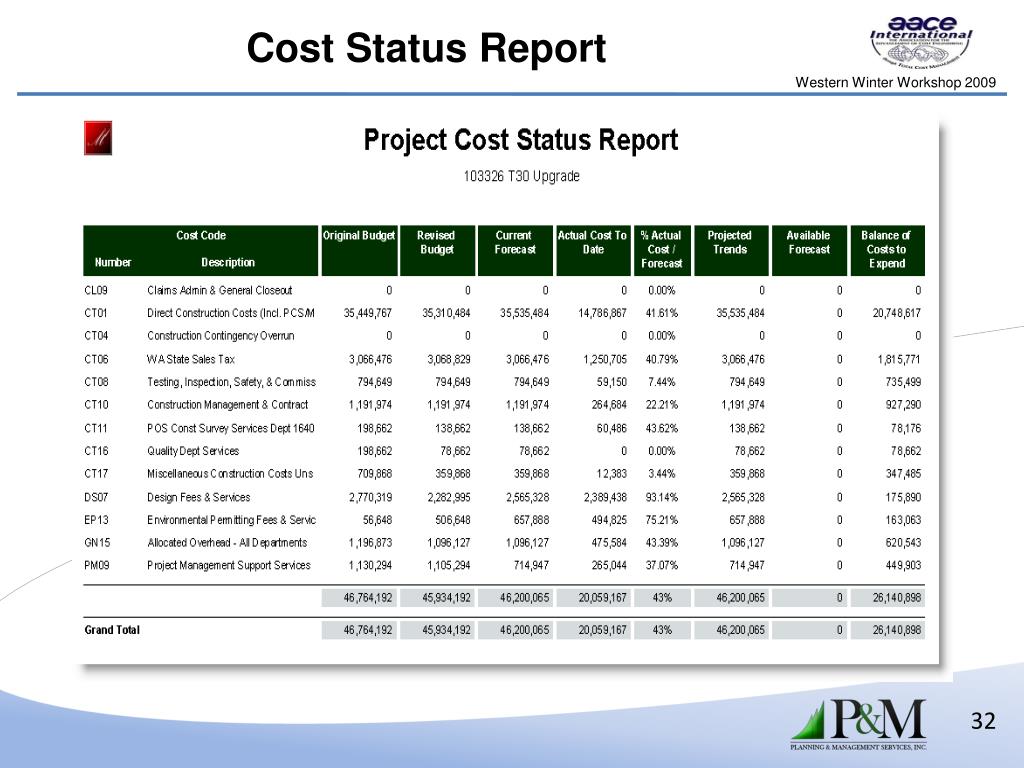Click the Grand Total label
1024x768 pixels.
point(112,630)
